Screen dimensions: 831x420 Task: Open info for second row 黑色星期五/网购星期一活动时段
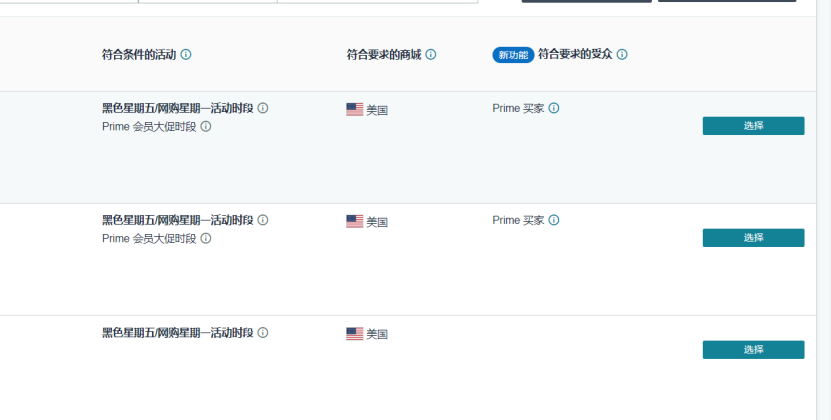[263, 220]
